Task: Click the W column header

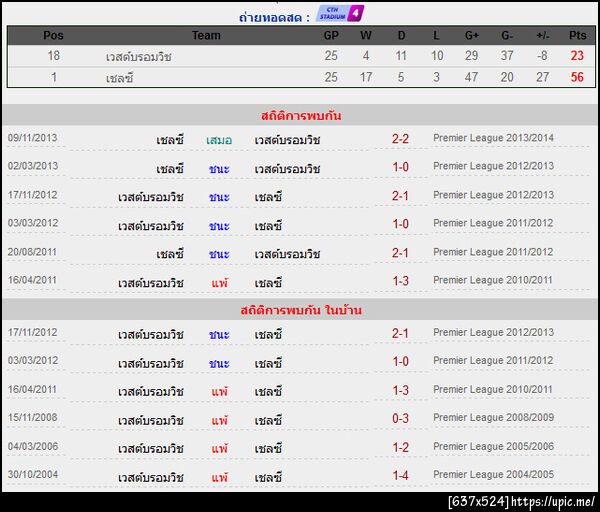Action: (366, 35)
